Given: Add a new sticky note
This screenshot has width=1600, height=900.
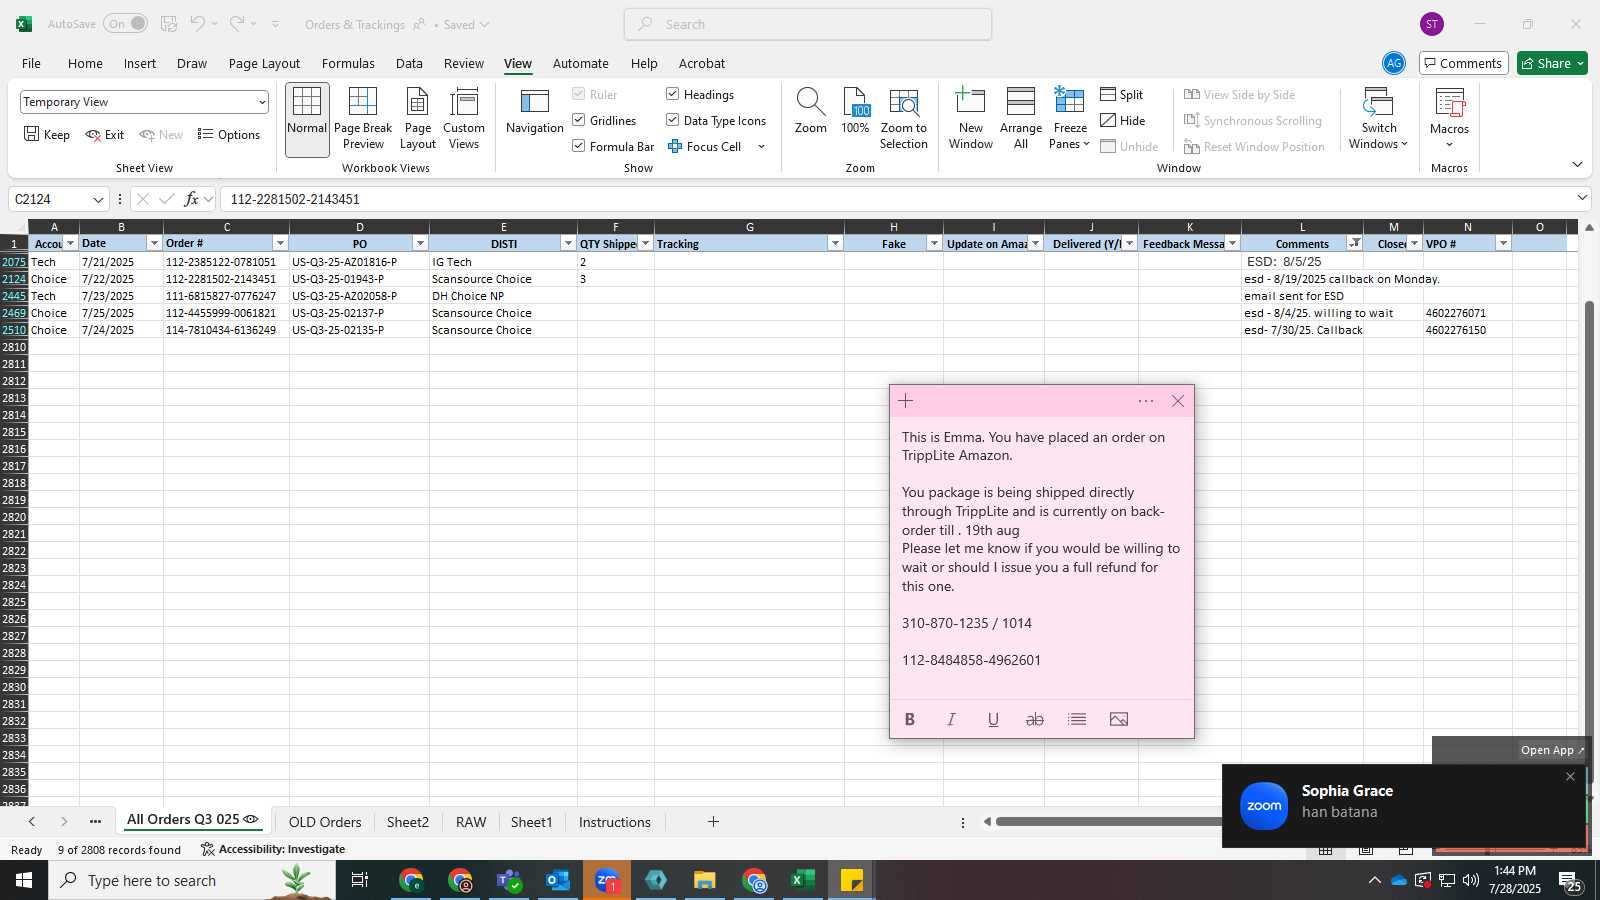Looking at the screenshot, I should pyautogui.click(x=906, y=401).
